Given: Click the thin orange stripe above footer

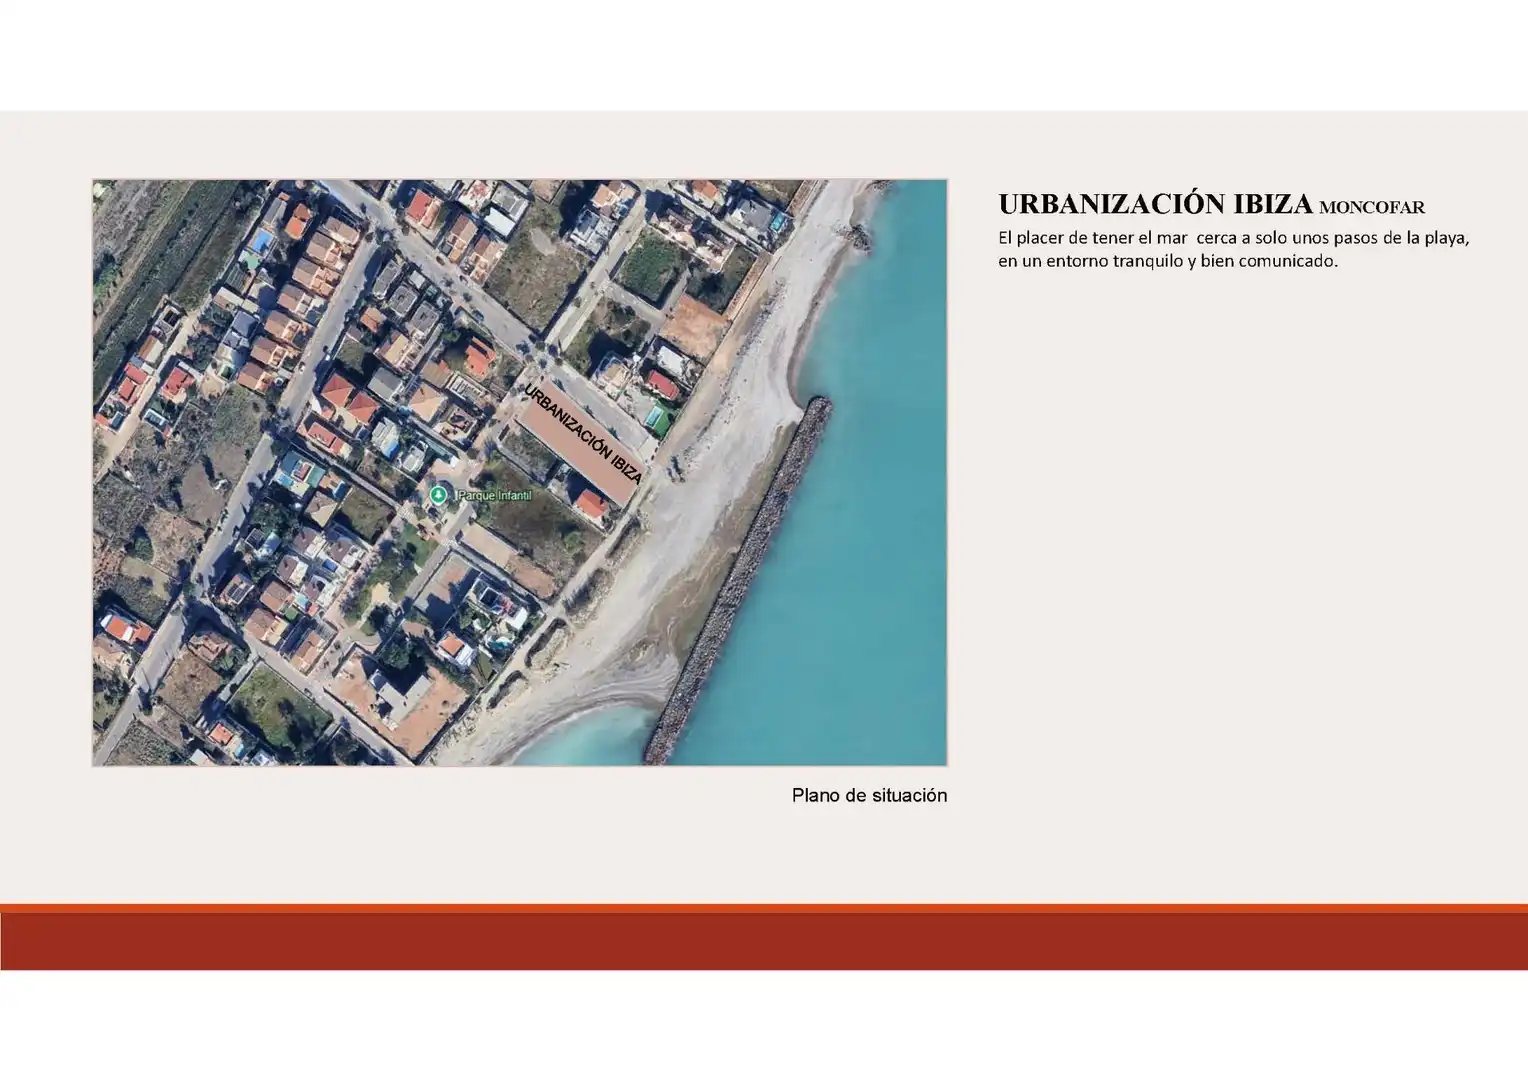Looking at the screenshot, I should [764, 908].
